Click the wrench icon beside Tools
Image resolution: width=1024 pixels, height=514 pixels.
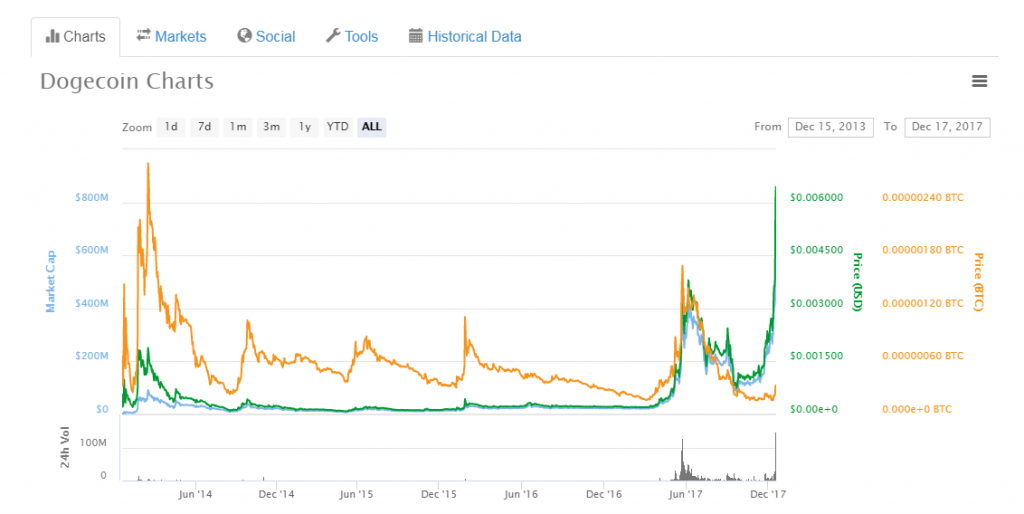point(333,36)
